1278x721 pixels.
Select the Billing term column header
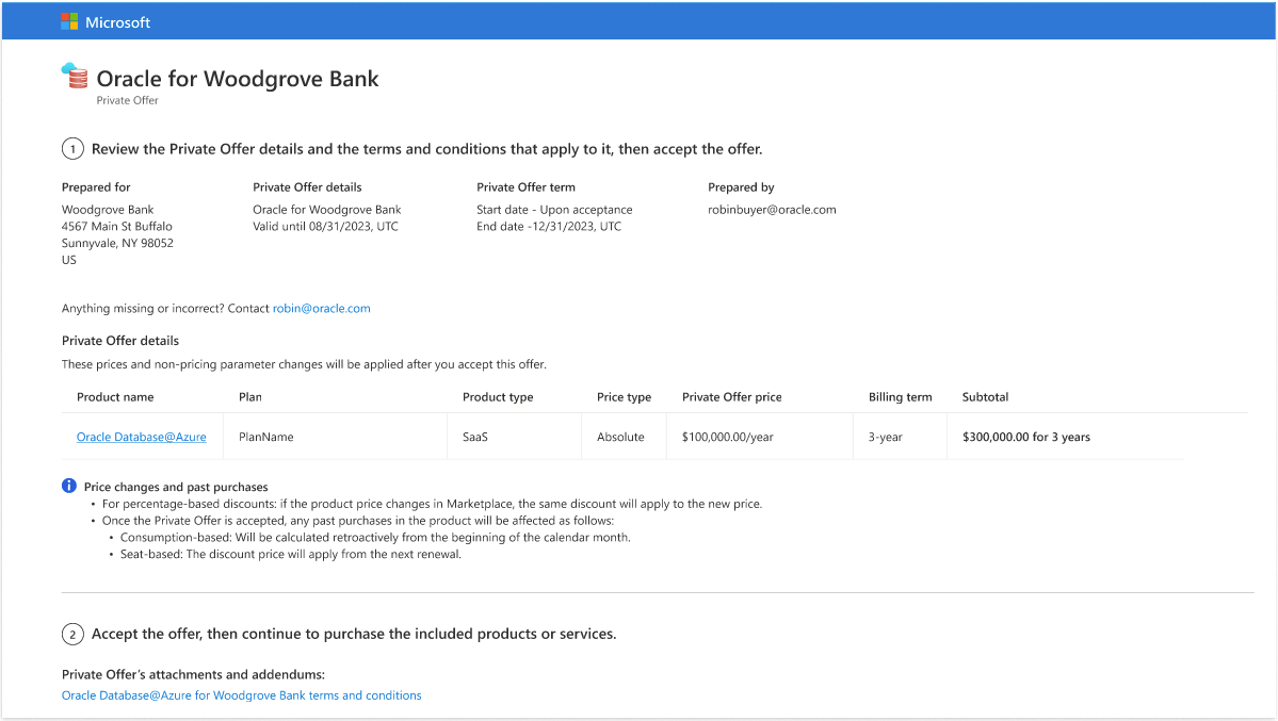click(x=899, y=397)
